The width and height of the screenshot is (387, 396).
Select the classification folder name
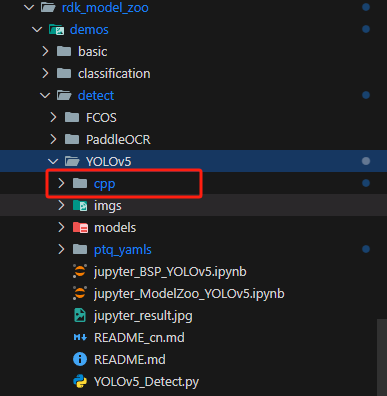[114, 74]
